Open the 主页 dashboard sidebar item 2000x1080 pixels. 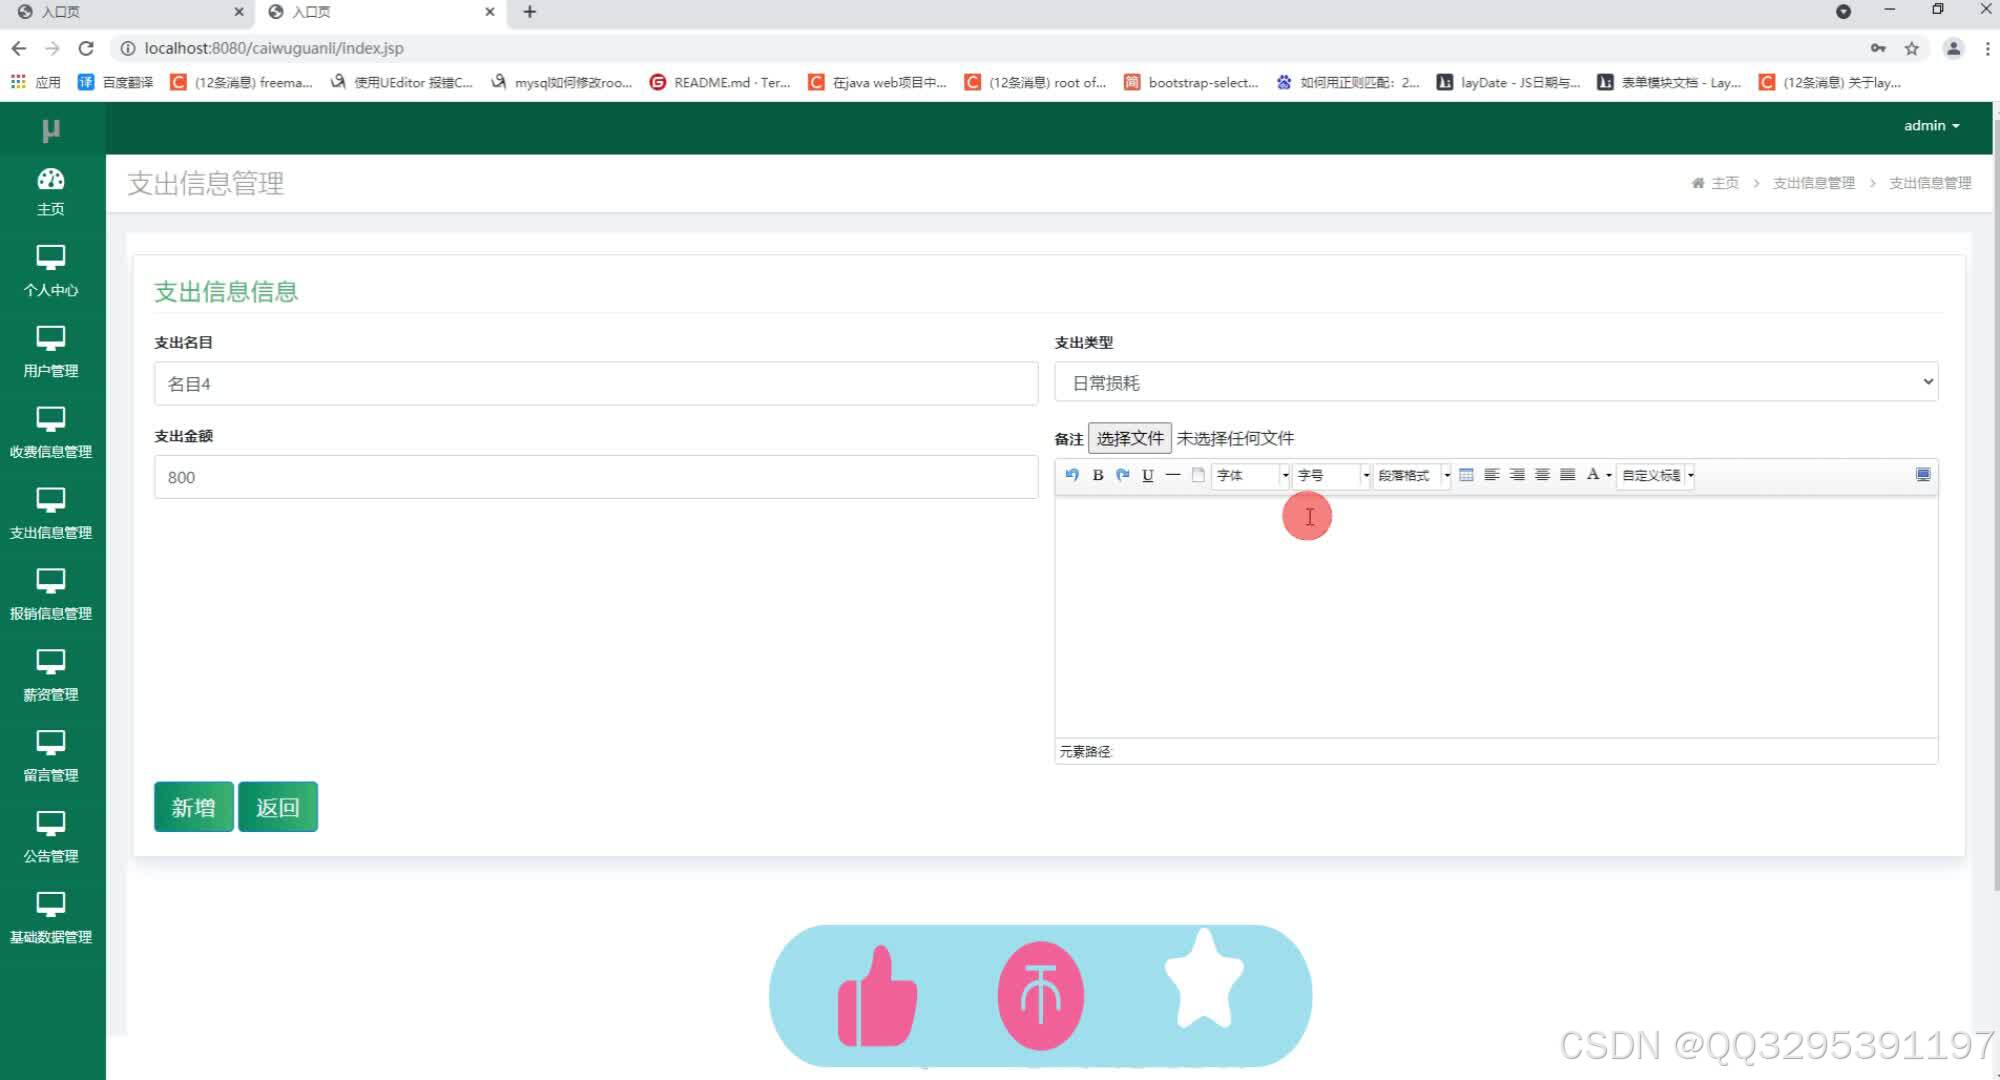click(x=51, y=191)
